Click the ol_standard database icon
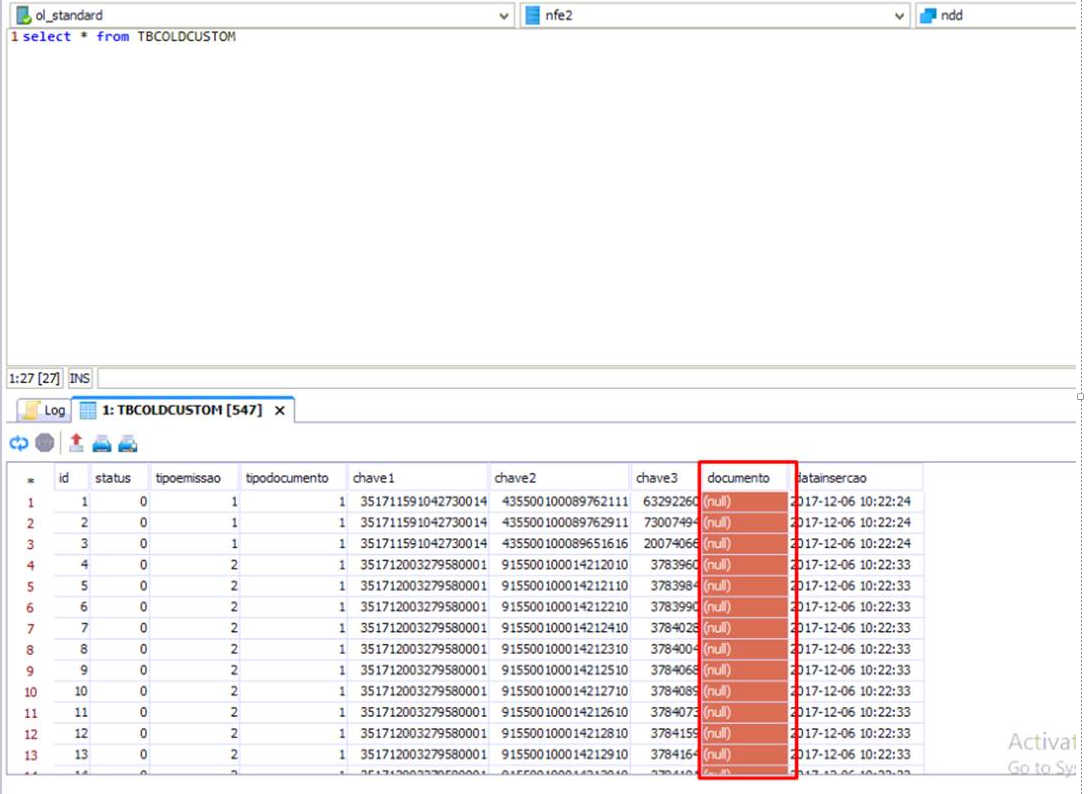The image size is (1089, 794). pos(22,15)
